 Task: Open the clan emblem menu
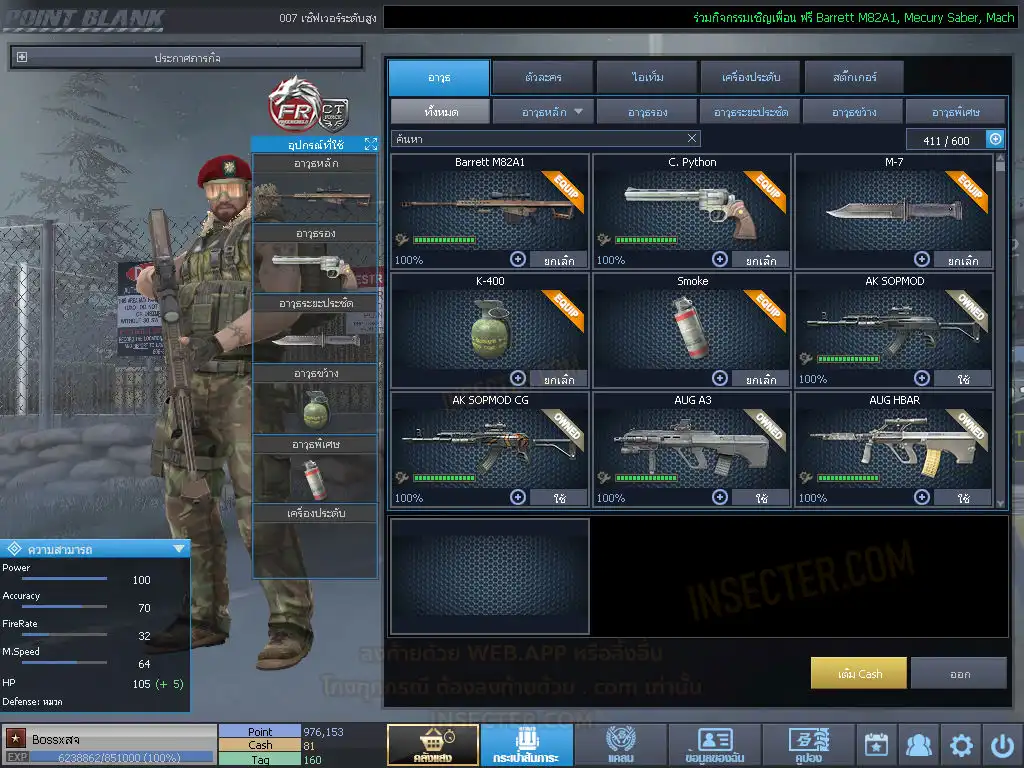click(x=620, y=745)
